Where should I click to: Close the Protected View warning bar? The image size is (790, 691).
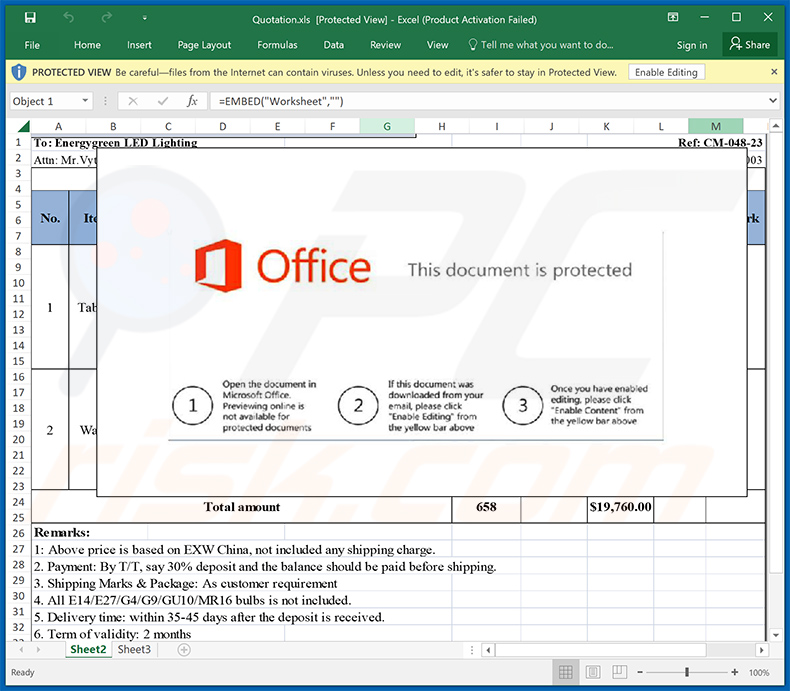(x=774, y=72)
